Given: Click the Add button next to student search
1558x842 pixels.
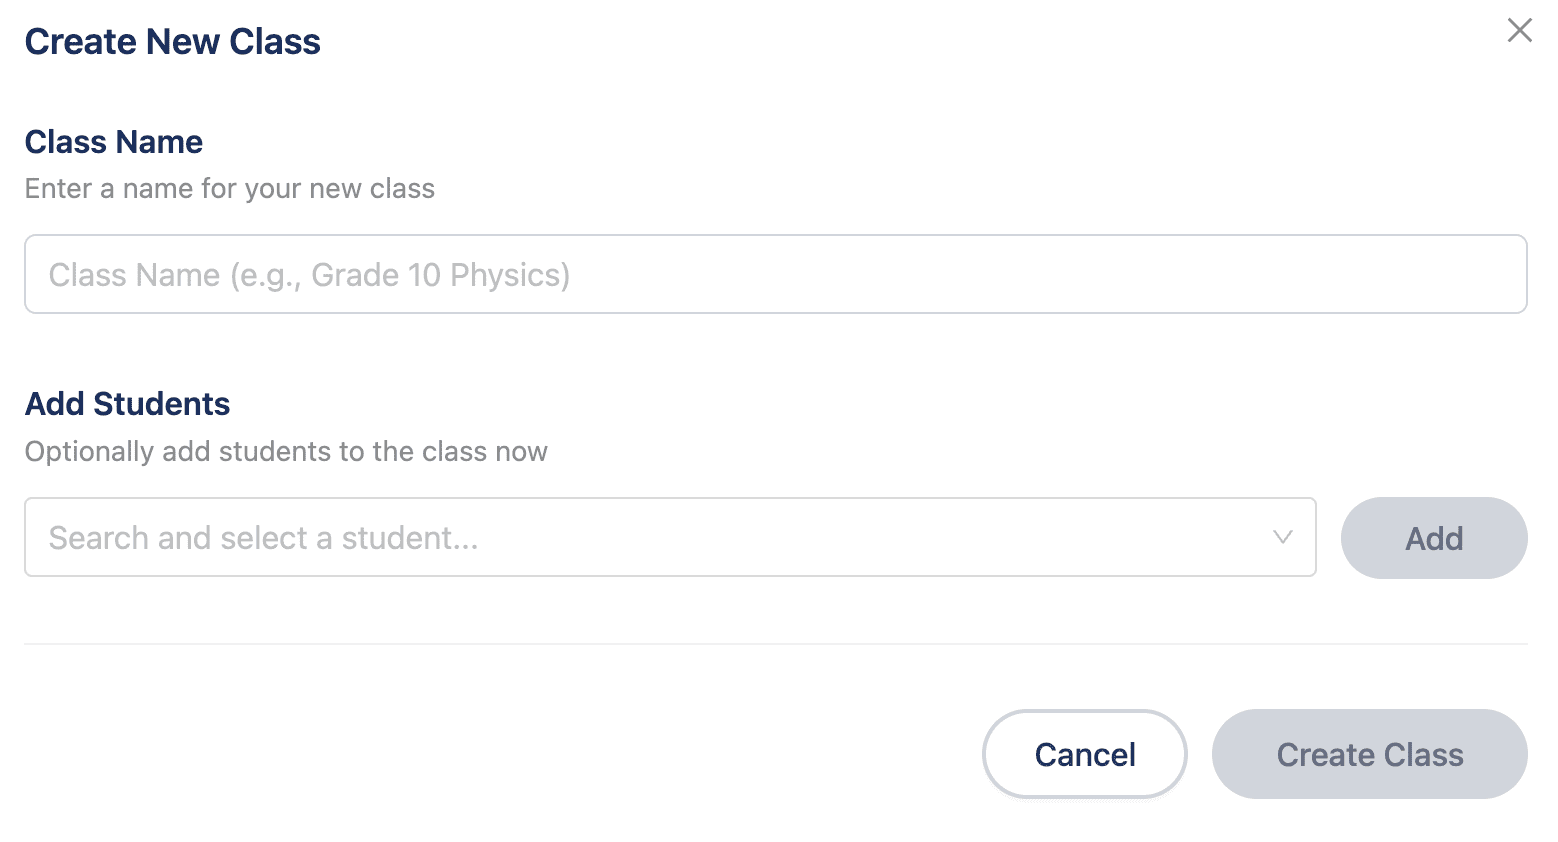Looking at the screenshot, I should 1433,538.
